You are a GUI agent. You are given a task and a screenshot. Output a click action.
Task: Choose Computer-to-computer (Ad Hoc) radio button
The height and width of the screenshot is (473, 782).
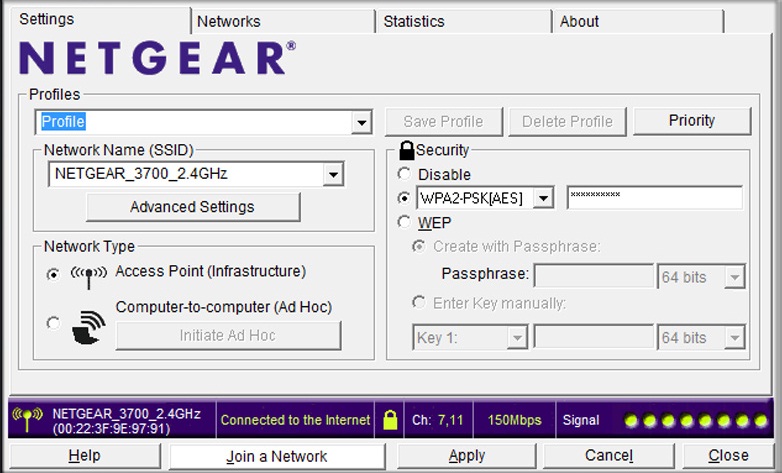(53, 323)
